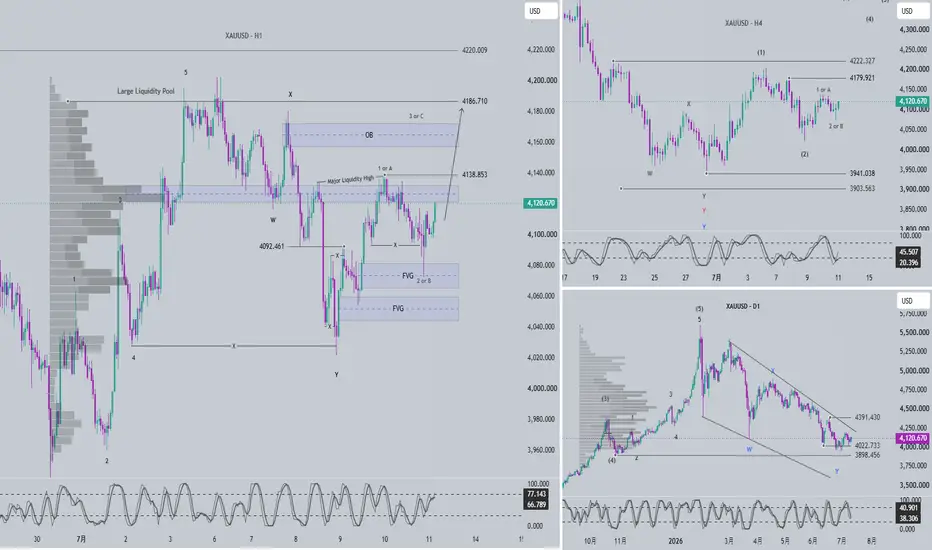
Task: Select the 4222.327 level label on H4
Action: coord(862,61)
